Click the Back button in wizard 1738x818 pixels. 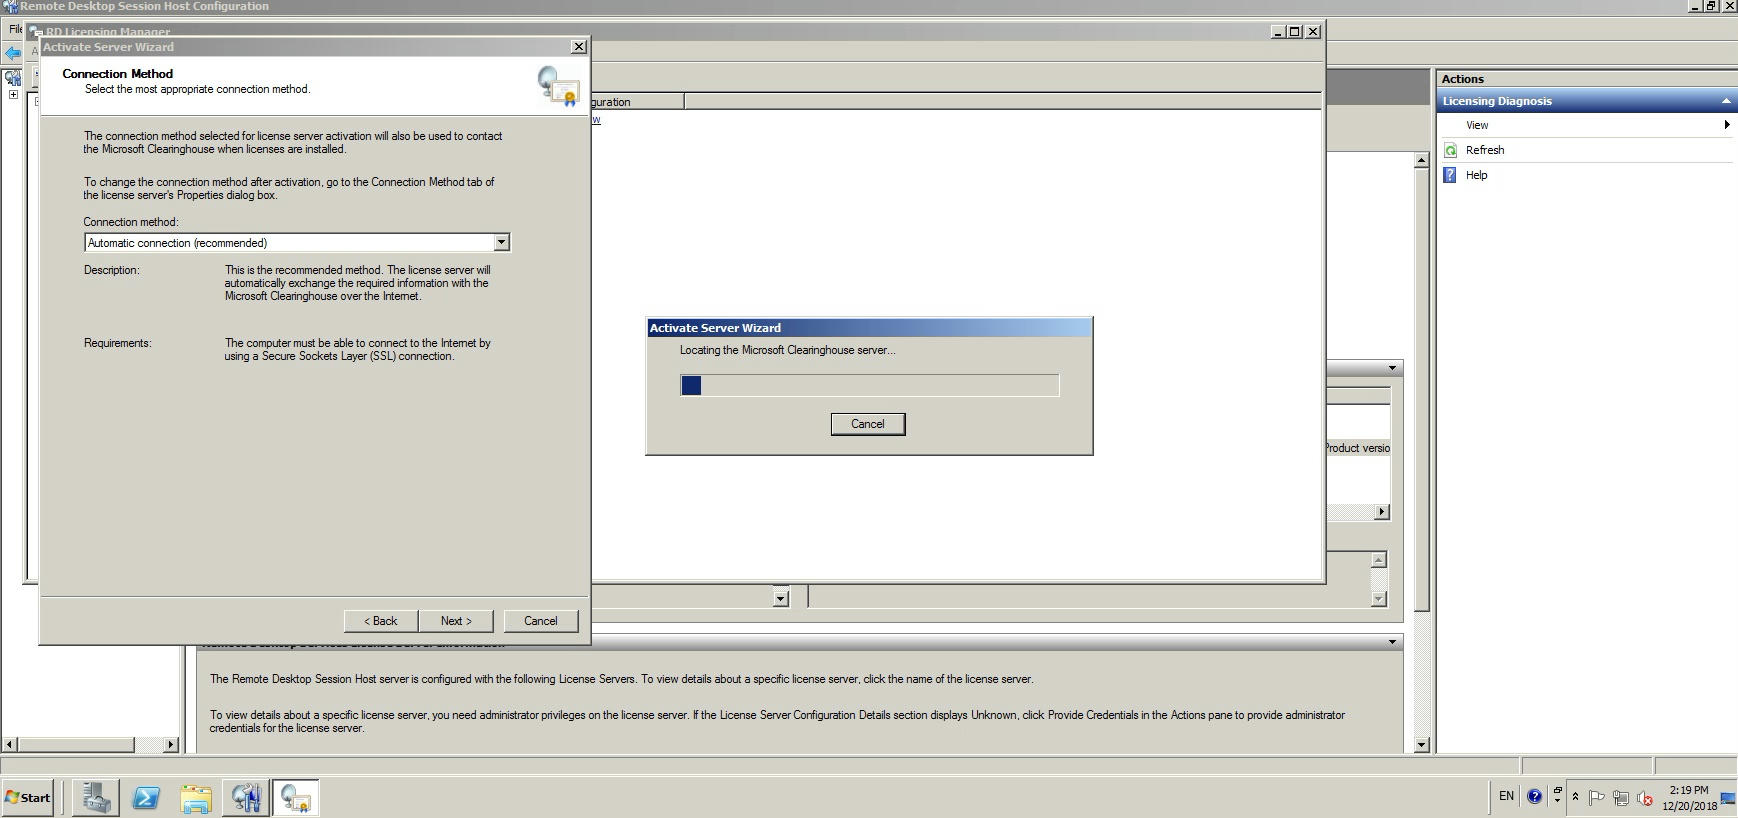380,621
